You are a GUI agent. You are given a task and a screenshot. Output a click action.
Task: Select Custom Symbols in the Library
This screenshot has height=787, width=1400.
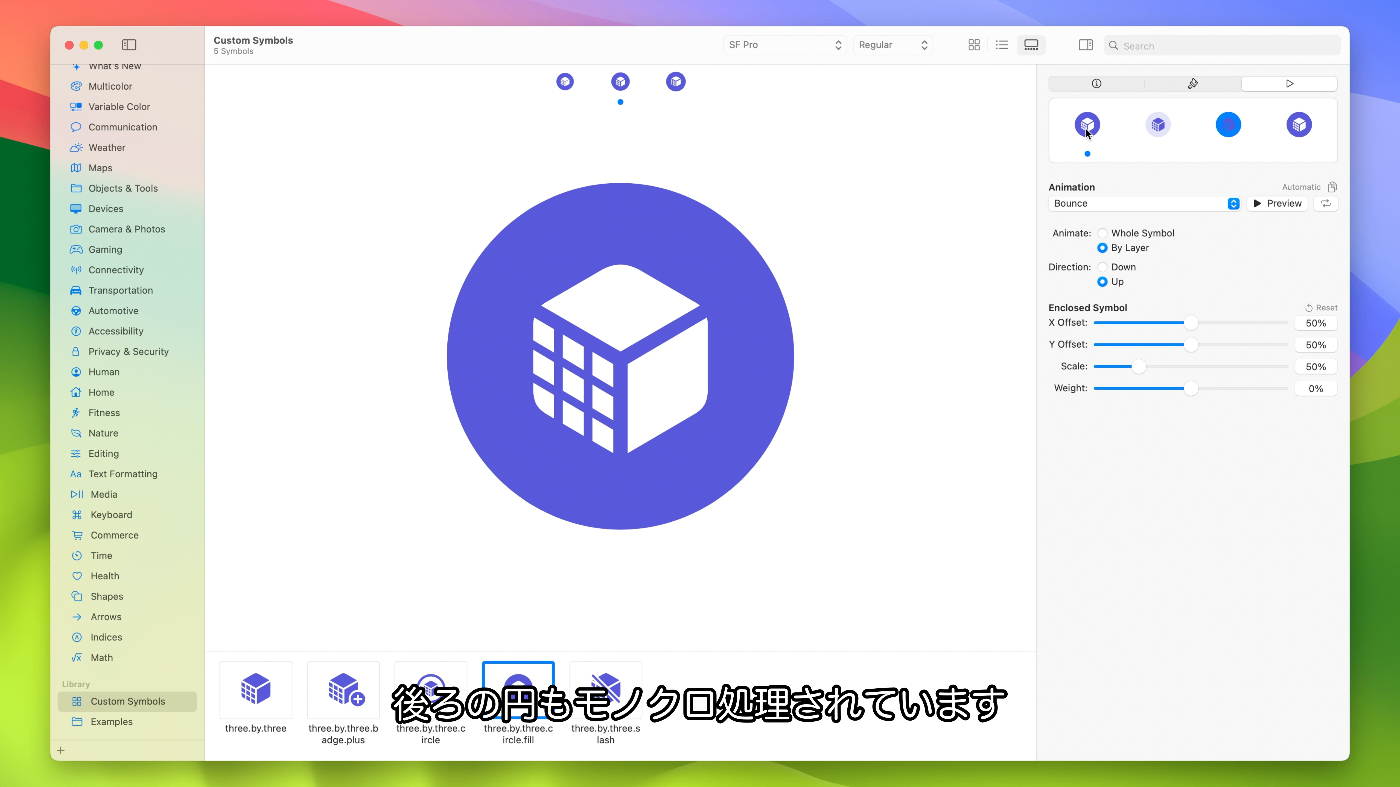(x=127, y=702)
